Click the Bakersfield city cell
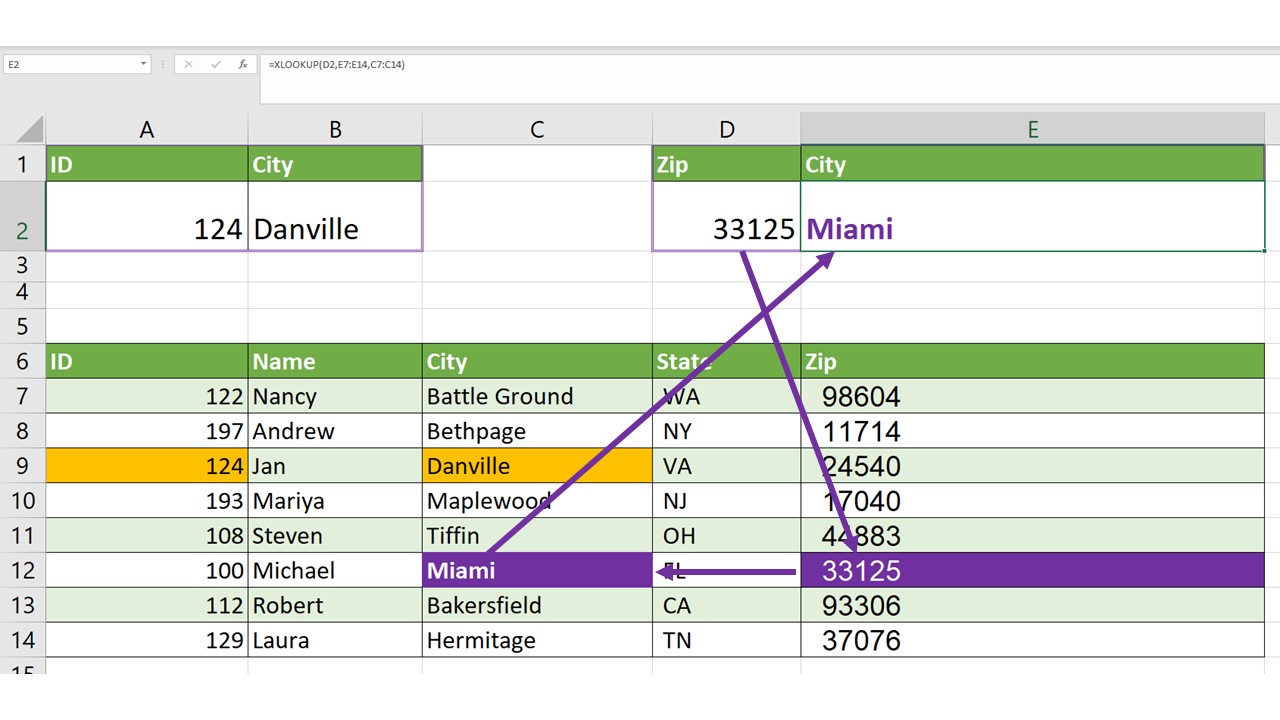Screen dimensions: 1280x720 537,605
